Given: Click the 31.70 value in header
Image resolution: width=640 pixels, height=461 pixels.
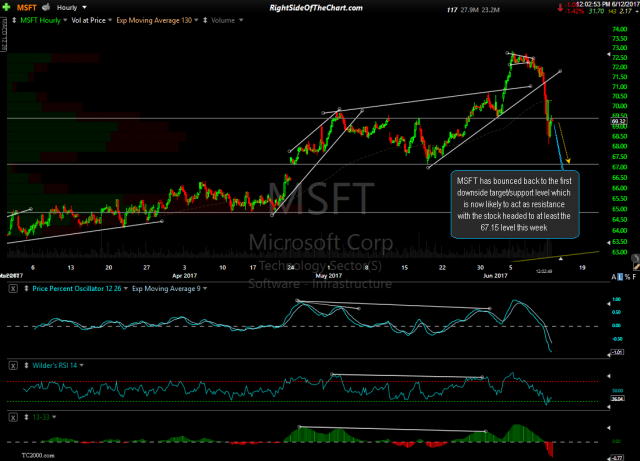Looking at the screenshot, I should tap(596, 11).
